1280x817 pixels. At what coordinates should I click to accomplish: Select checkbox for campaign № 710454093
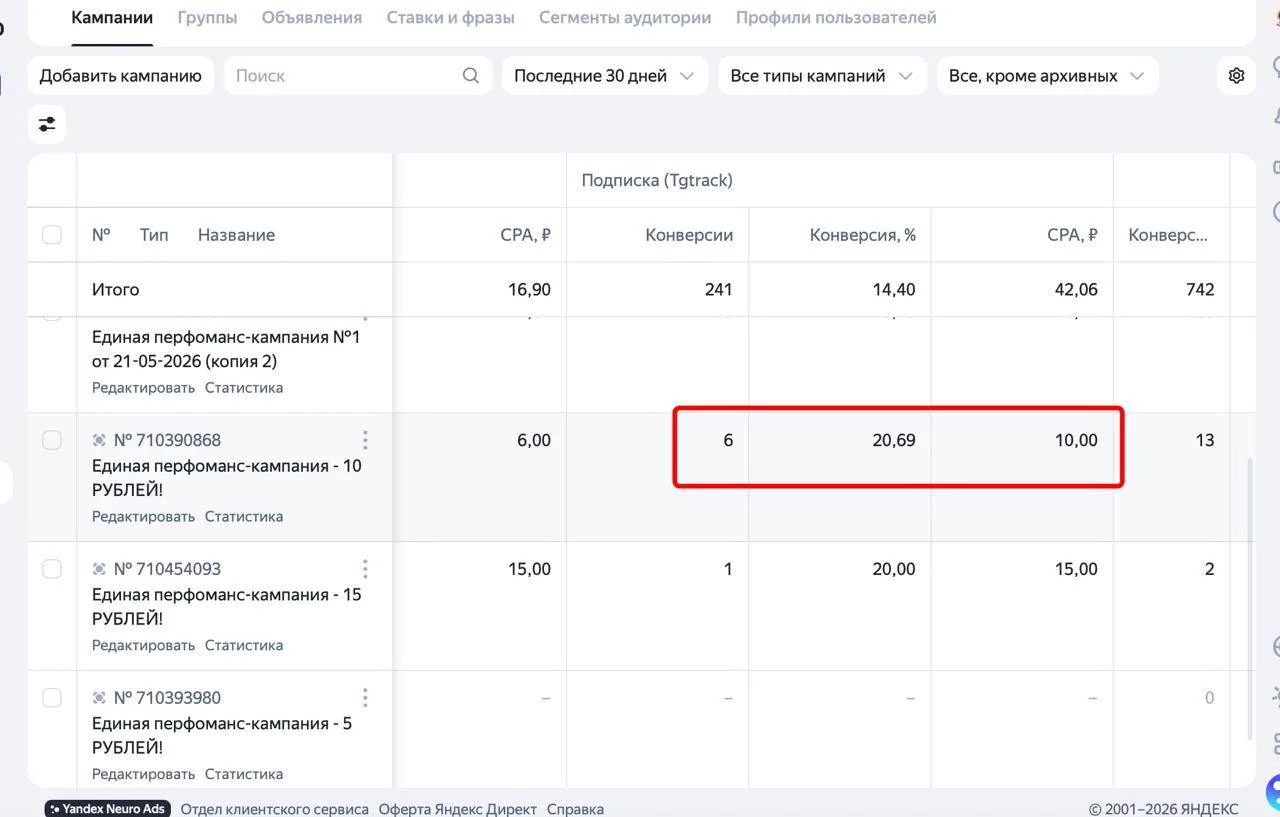pyautogui.click(x=52, y=569)
